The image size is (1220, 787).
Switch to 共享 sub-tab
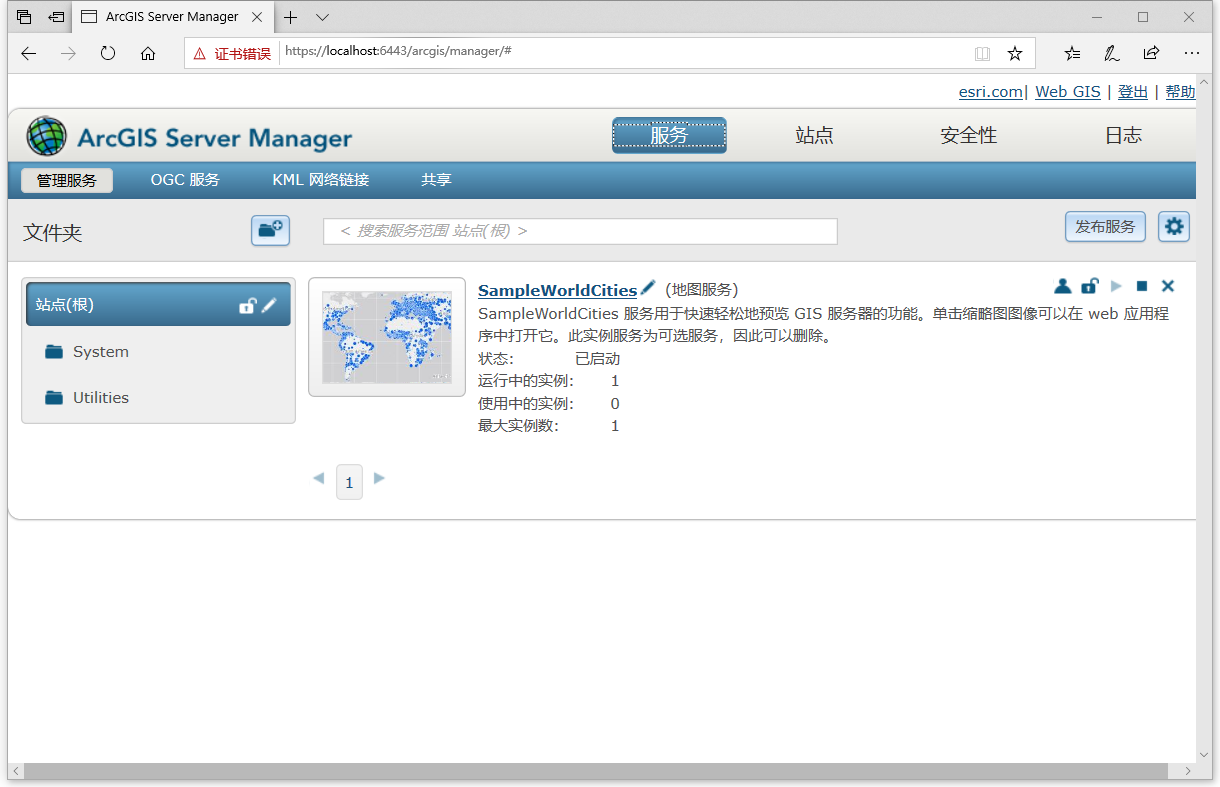pyautogui.click(x=436, y=180)
